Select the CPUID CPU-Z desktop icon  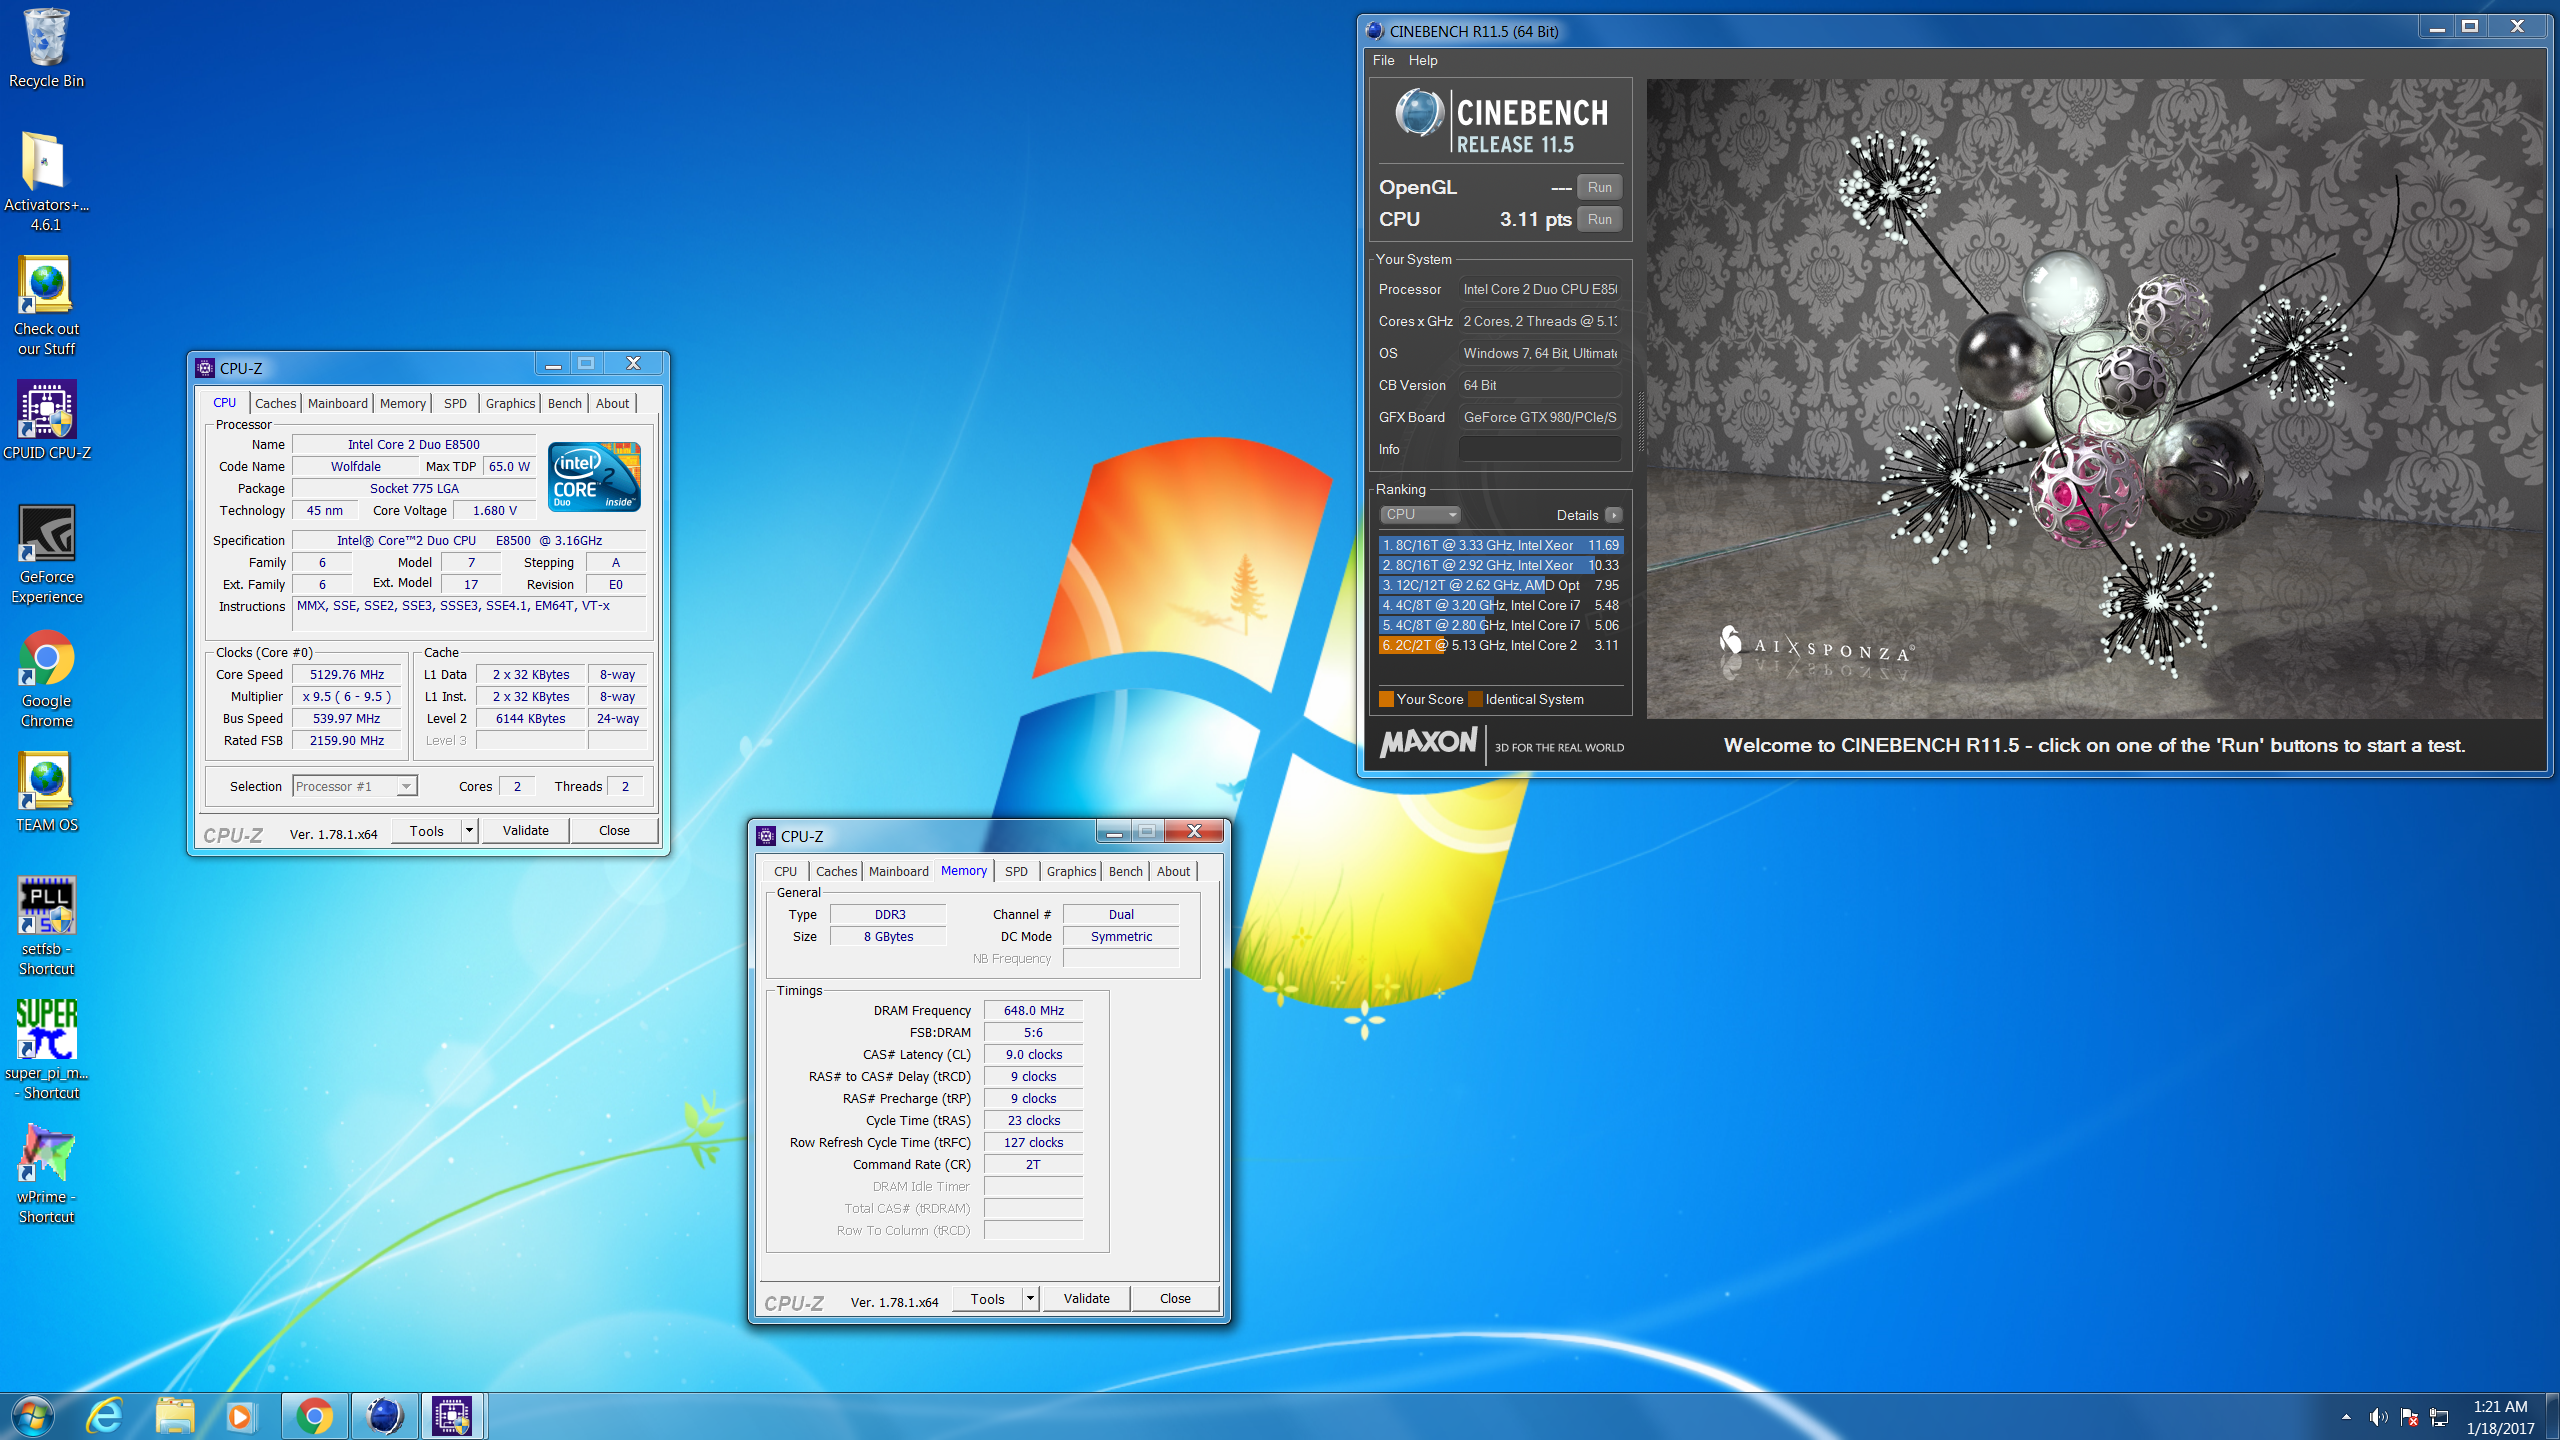pyautogui.click(x=46, y=420)
